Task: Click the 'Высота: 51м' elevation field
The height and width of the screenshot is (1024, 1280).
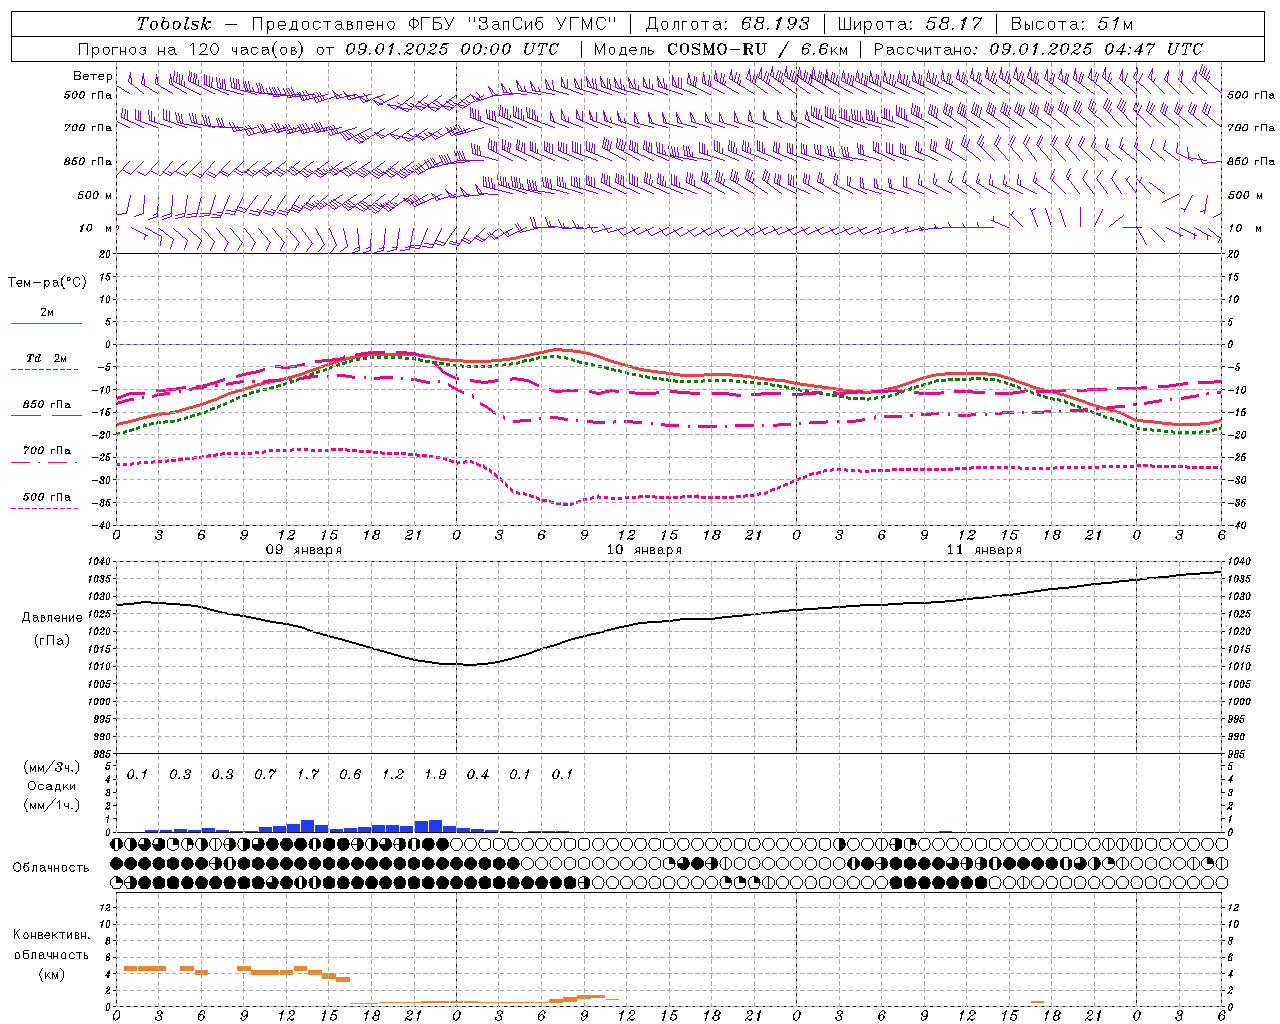Action: pyautogui.click(x=1072, y=24)
